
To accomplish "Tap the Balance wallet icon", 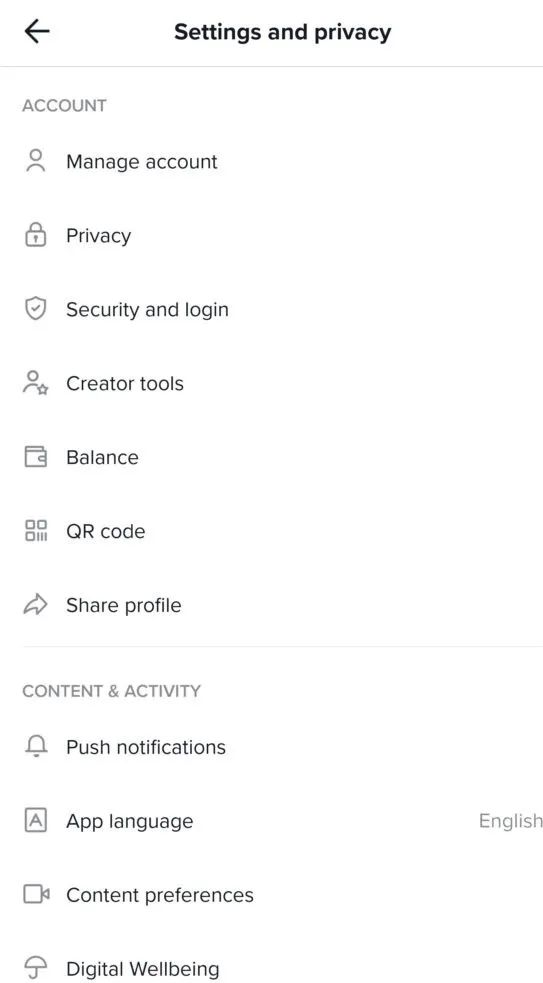I will click(36, 456).
